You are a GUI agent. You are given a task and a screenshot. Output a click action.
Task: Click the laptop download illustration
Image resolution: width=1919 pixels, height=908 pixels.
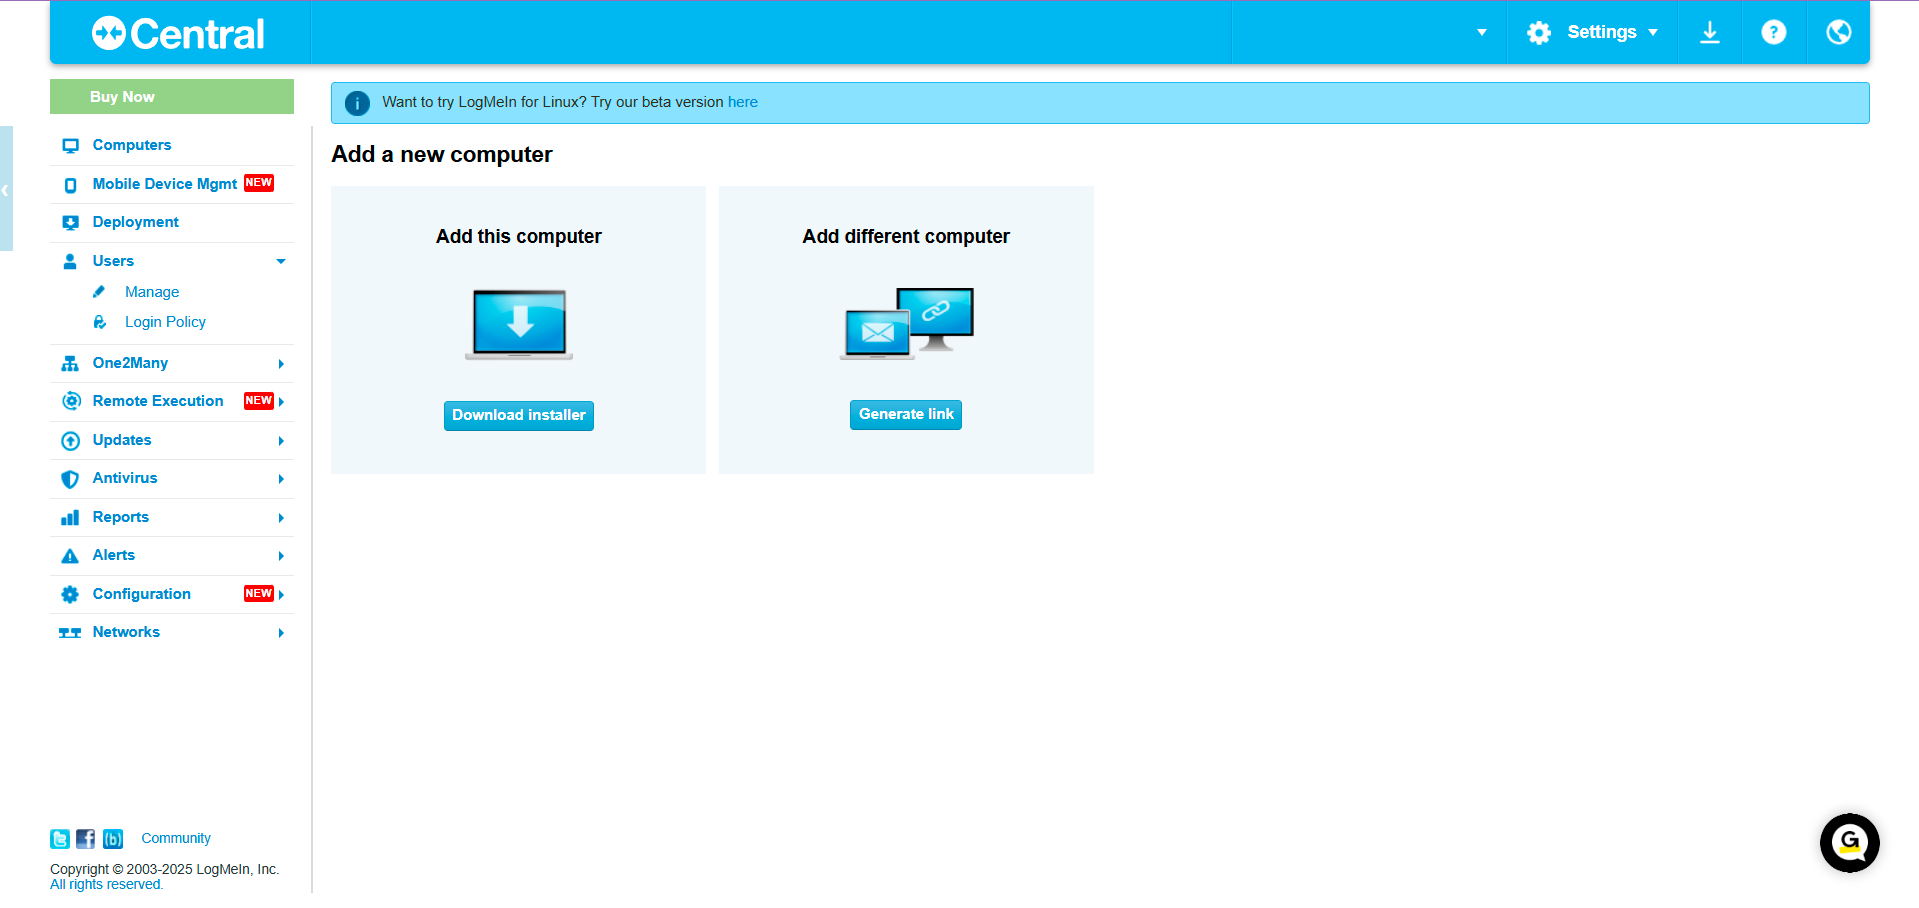coord(519,324)
